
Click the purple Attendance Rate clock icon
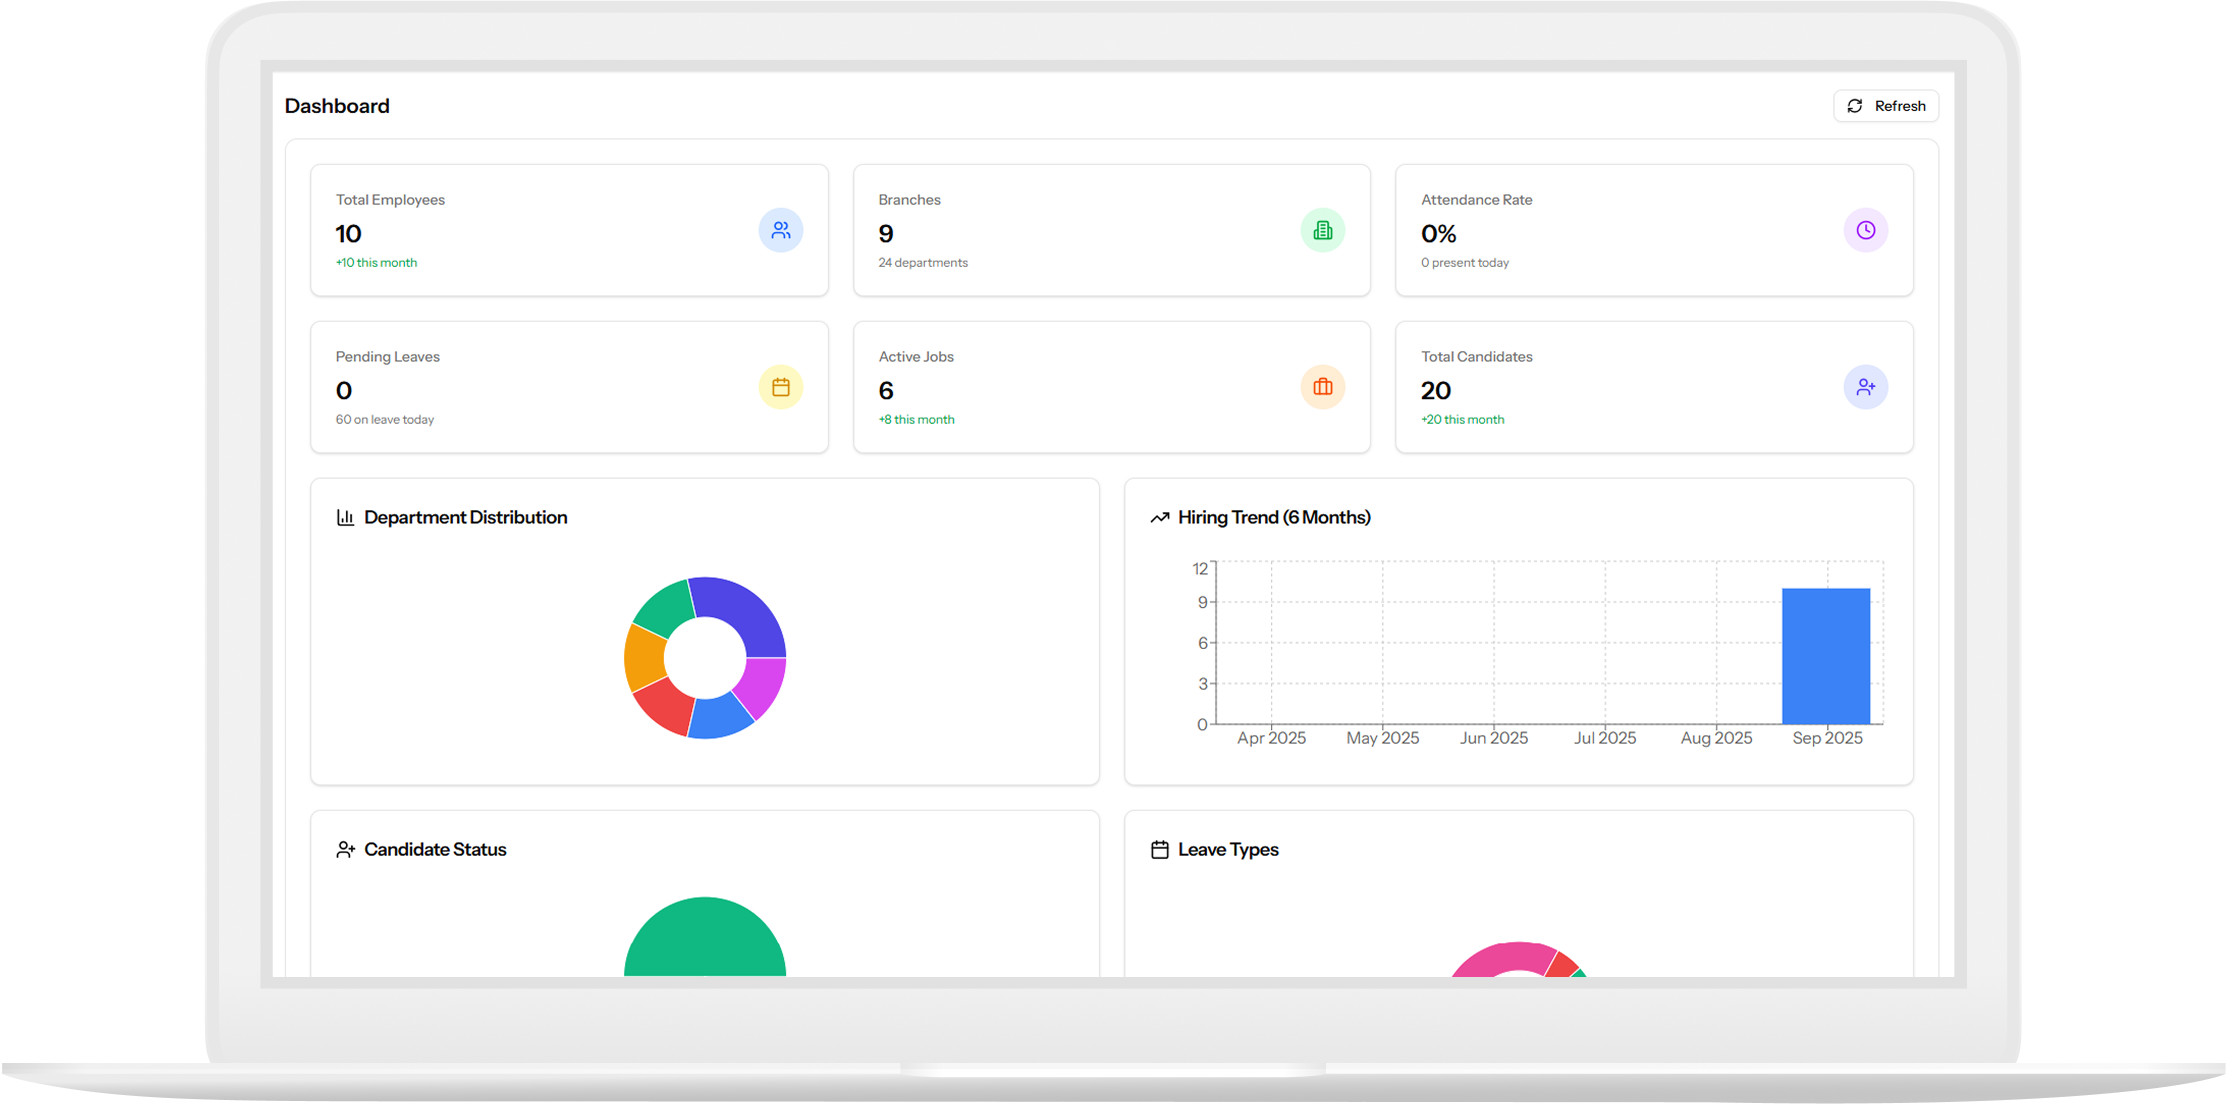coord(1865,230)
